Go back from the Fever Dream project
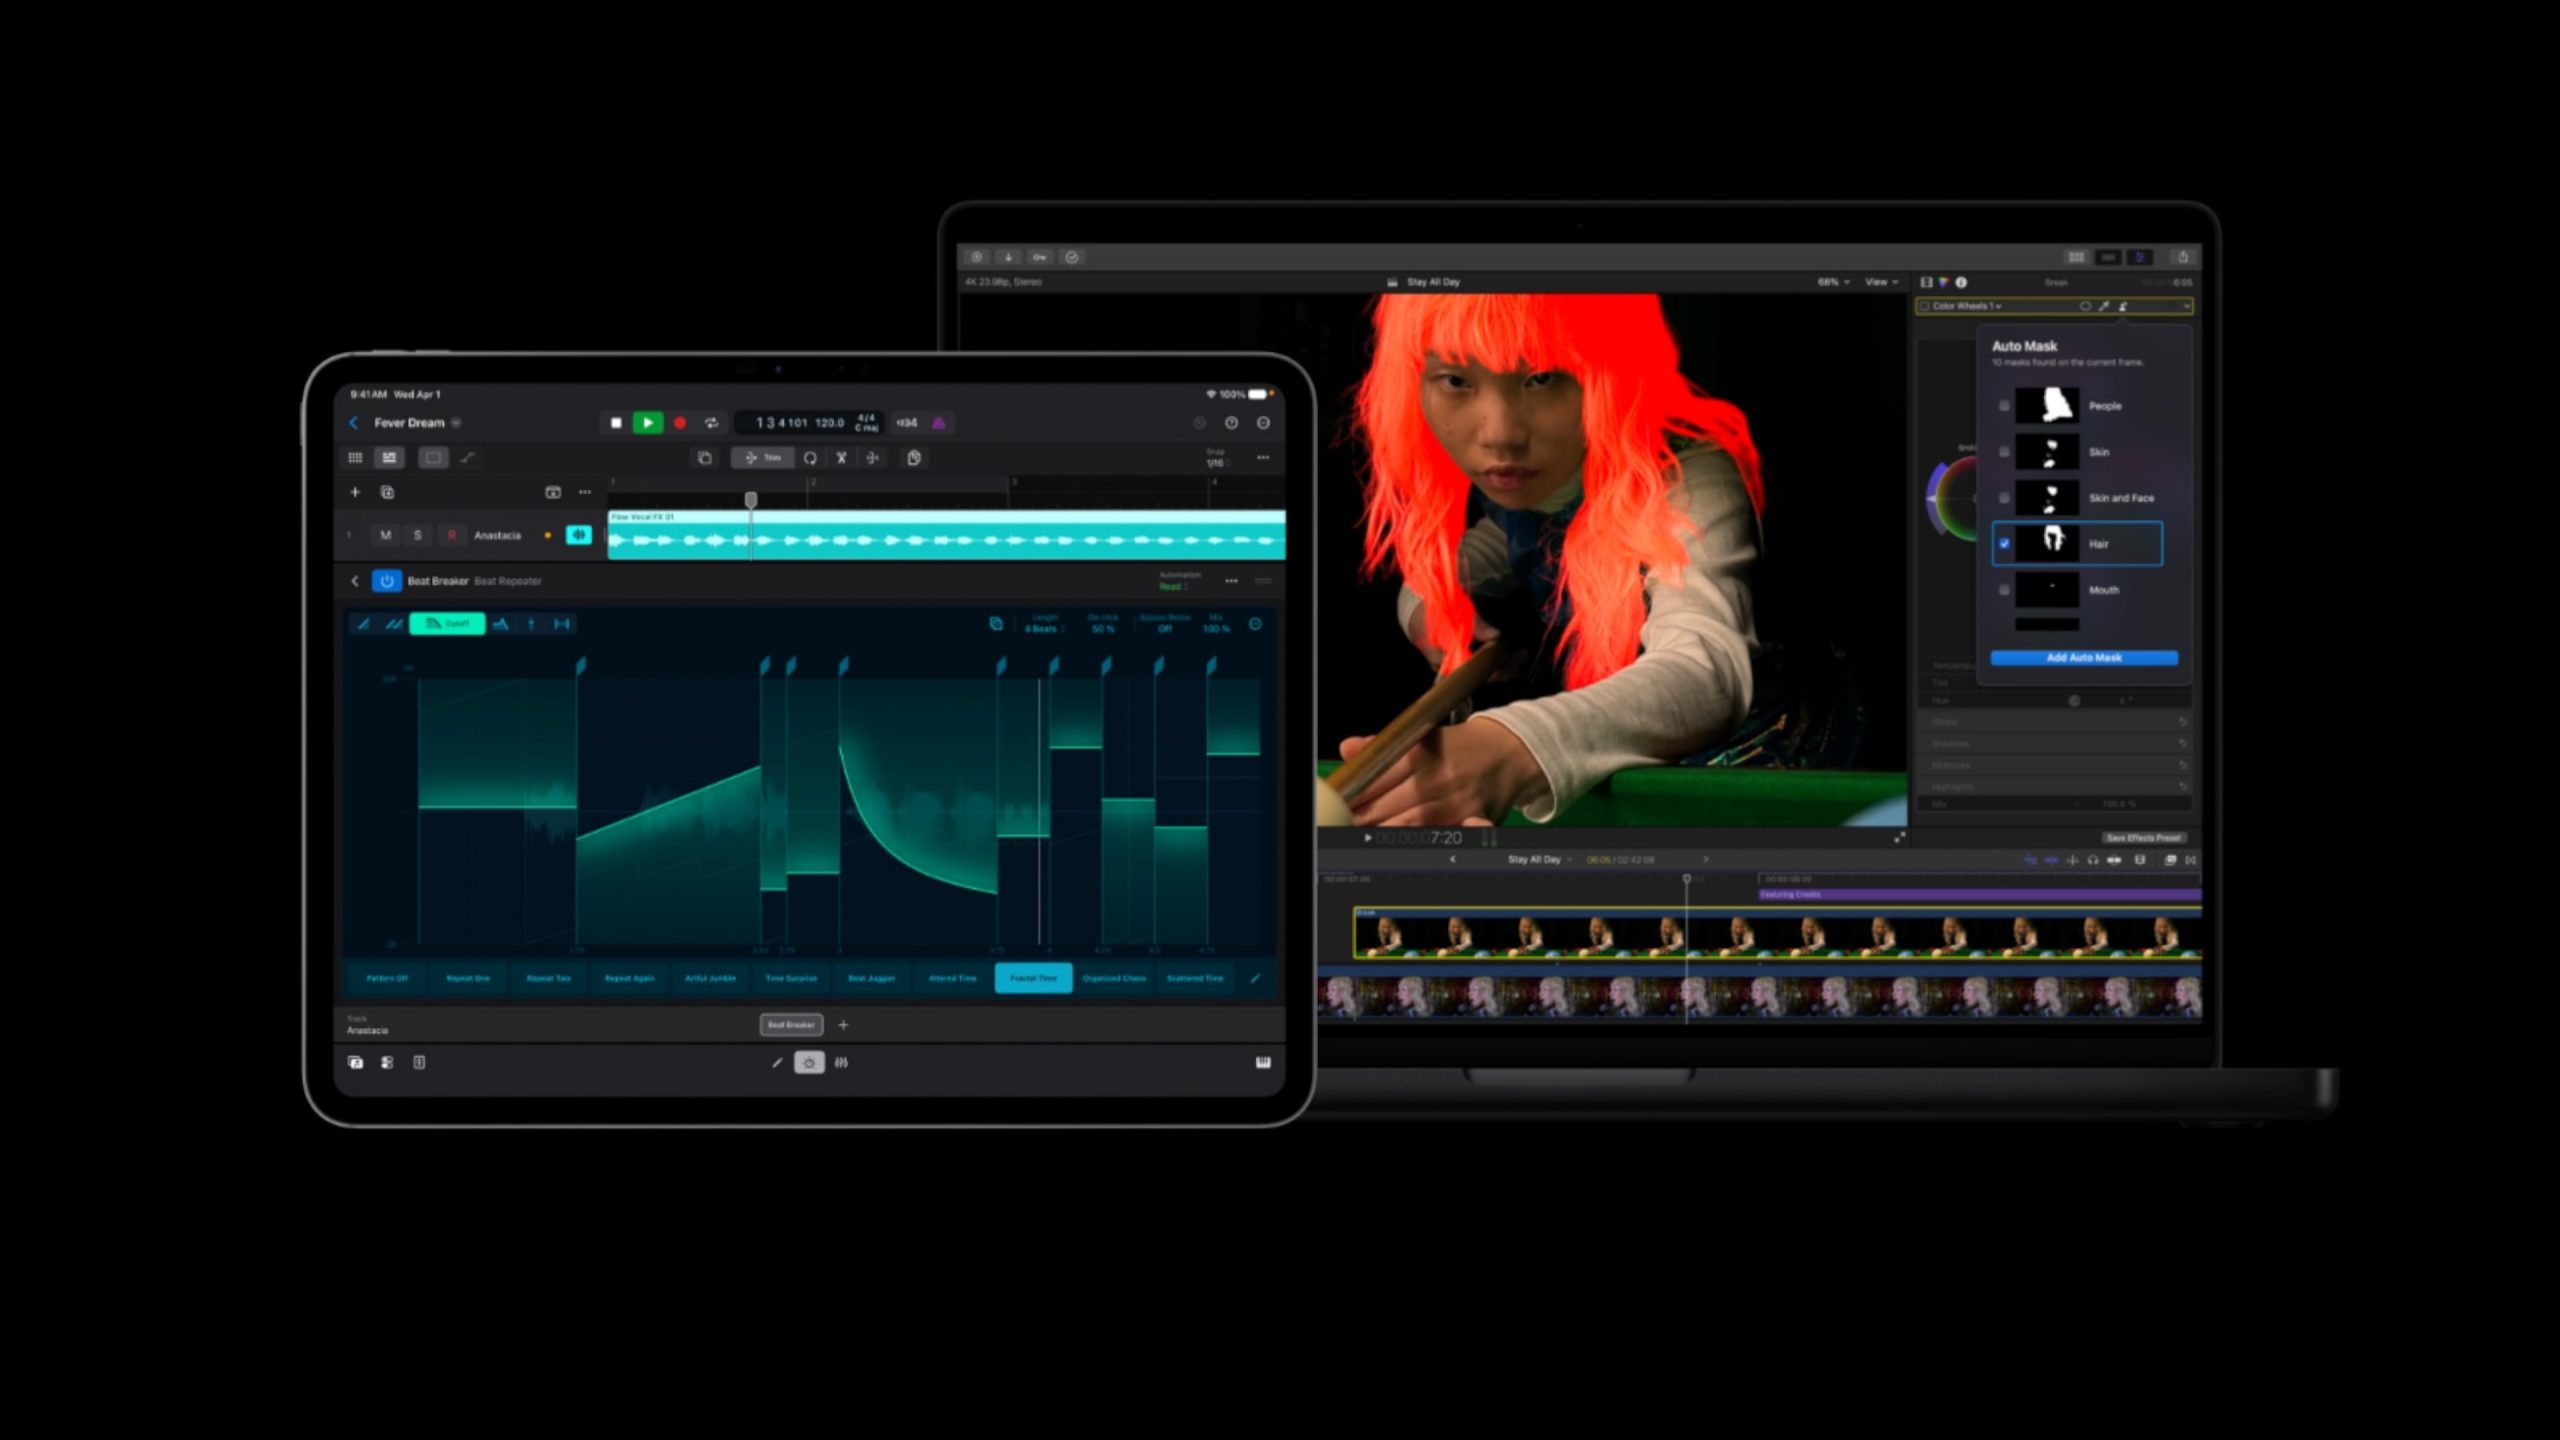The width and height of the screenshot is (2560, 1440). [x=353, y=423]
